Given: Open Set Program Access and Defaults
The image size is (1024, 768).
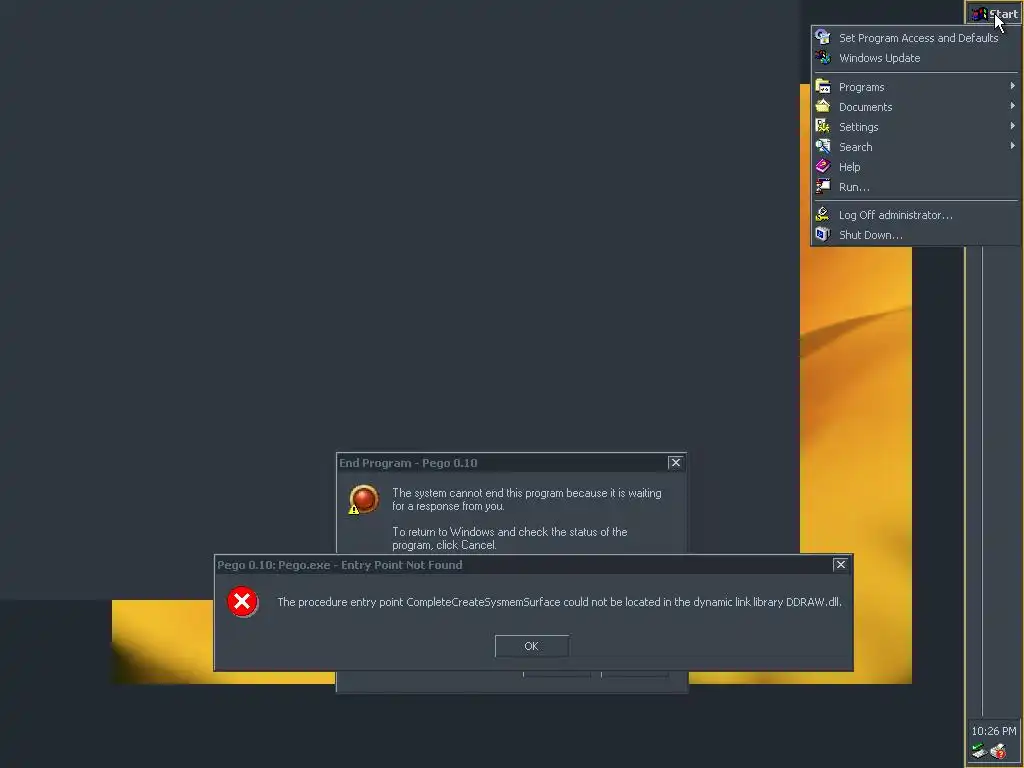Looking at the screenshot, I should [915, 38].
